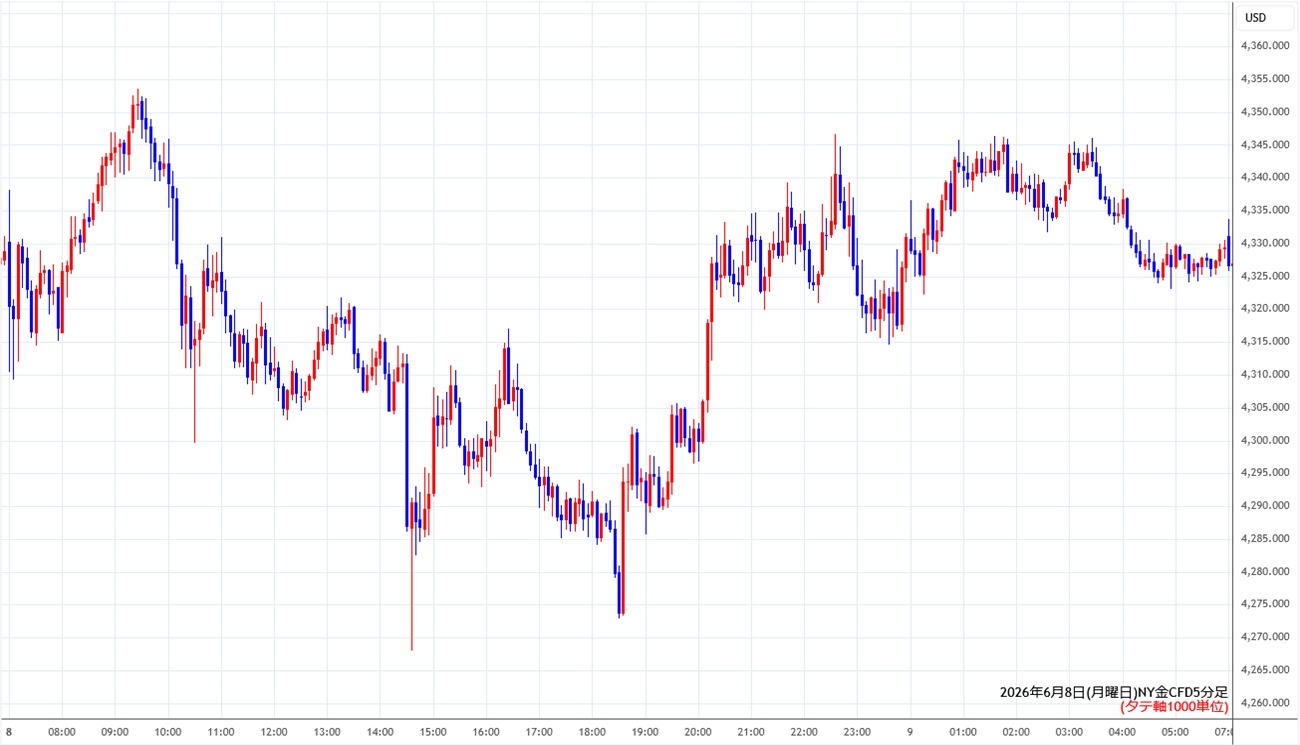Click the 08:00 time axis label
Viewport: 1300px width, 745px height.
(62, 732)
